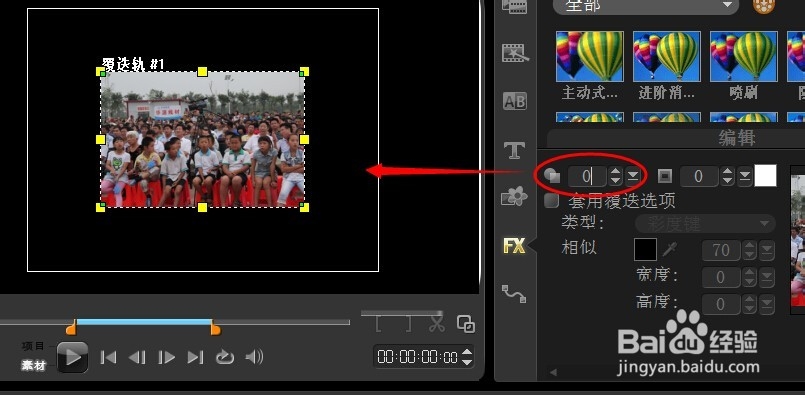Click the top-center yellow resize handle

[x=202, y=71]
